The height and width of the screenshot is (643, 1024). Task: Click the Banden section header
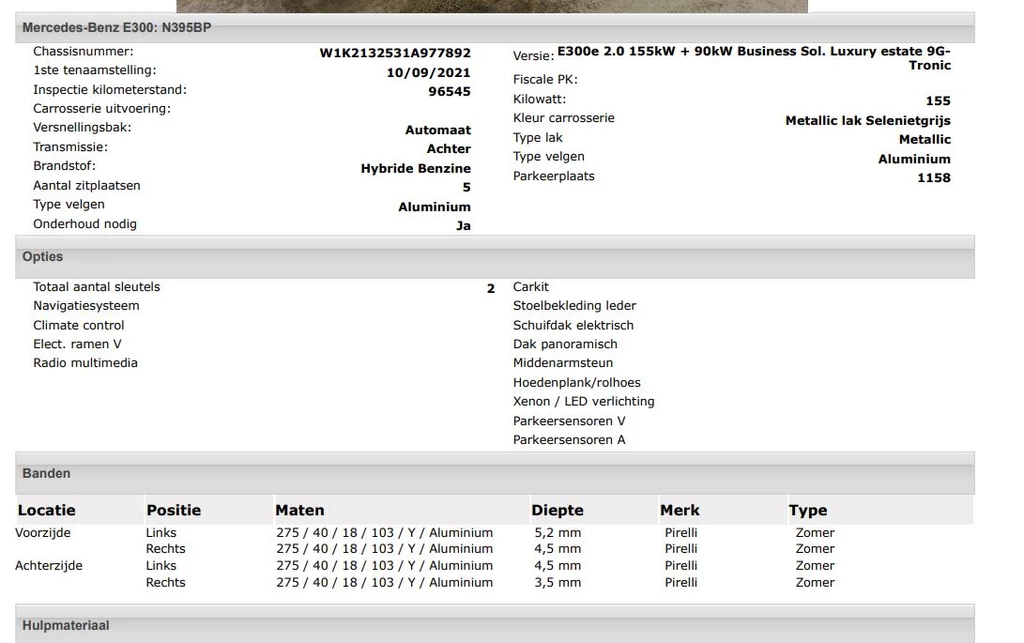494,474
